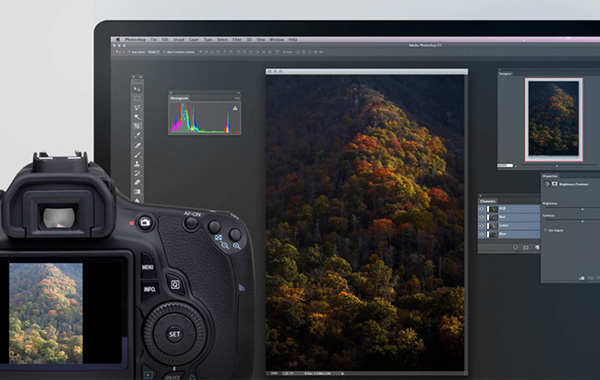This screenshot has height=380, width=600.
Task: Select the Rectangular Marquee tool
Action: tap(137, 98)
